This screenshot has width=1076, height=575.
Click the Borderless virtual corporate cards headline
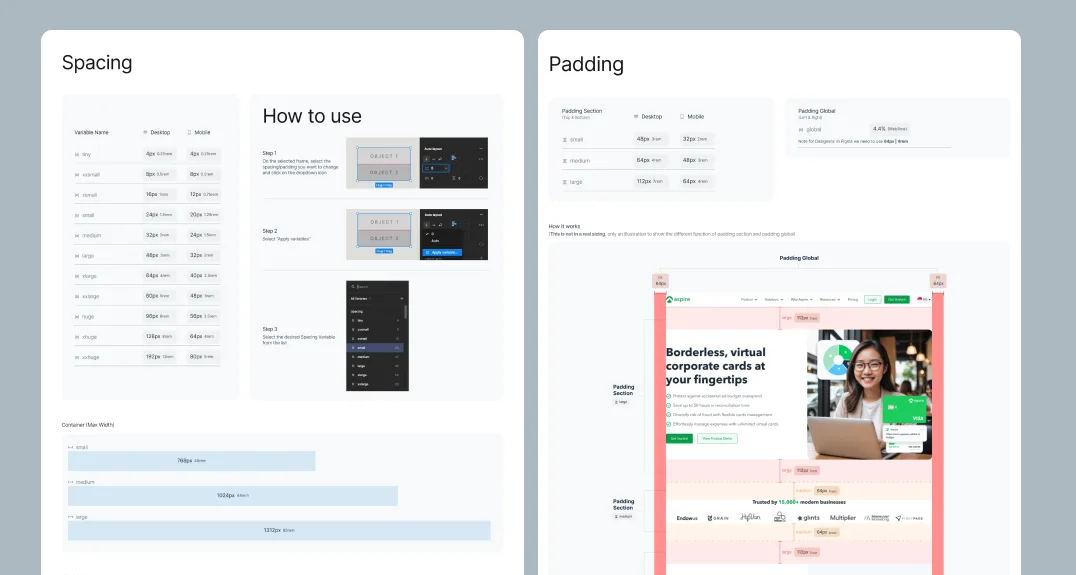coord(716,366)
